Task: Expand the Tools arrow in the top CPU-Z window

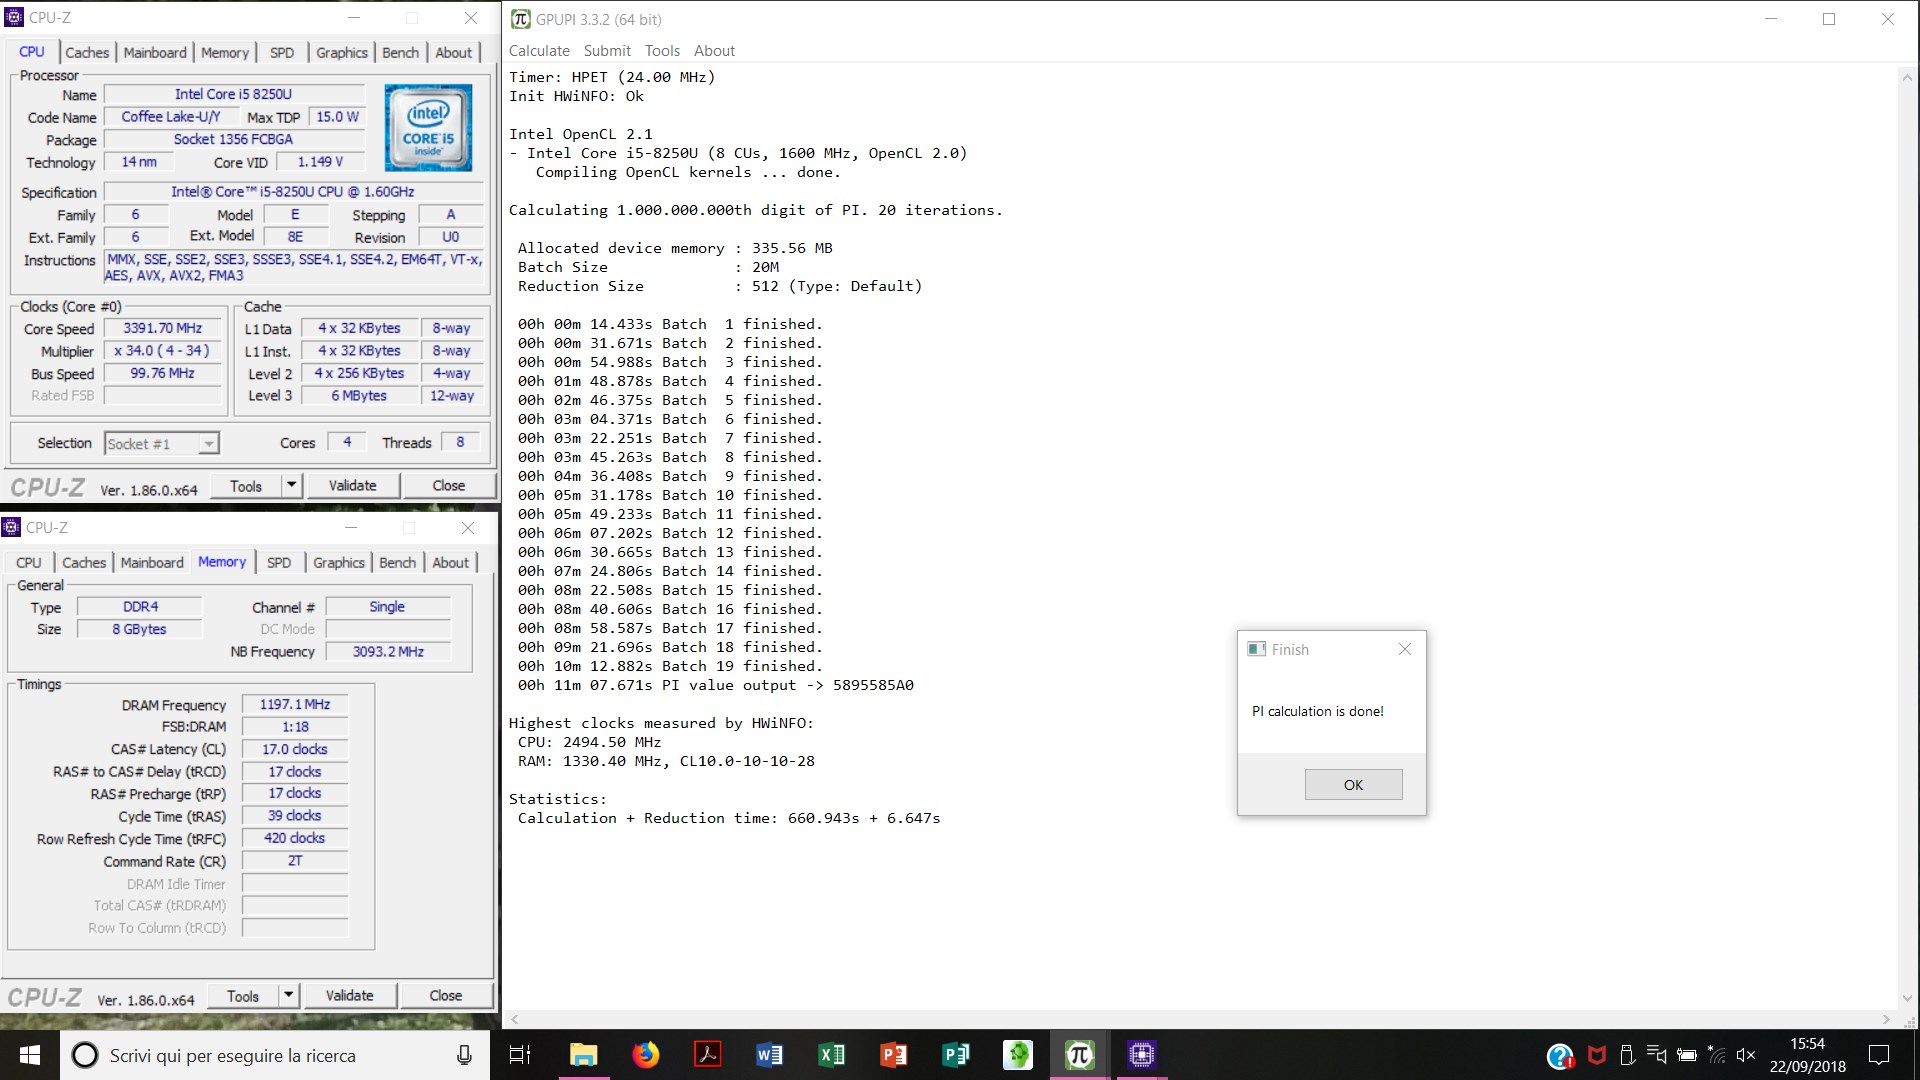Action: pyautogui.click(x=291, y=485)
